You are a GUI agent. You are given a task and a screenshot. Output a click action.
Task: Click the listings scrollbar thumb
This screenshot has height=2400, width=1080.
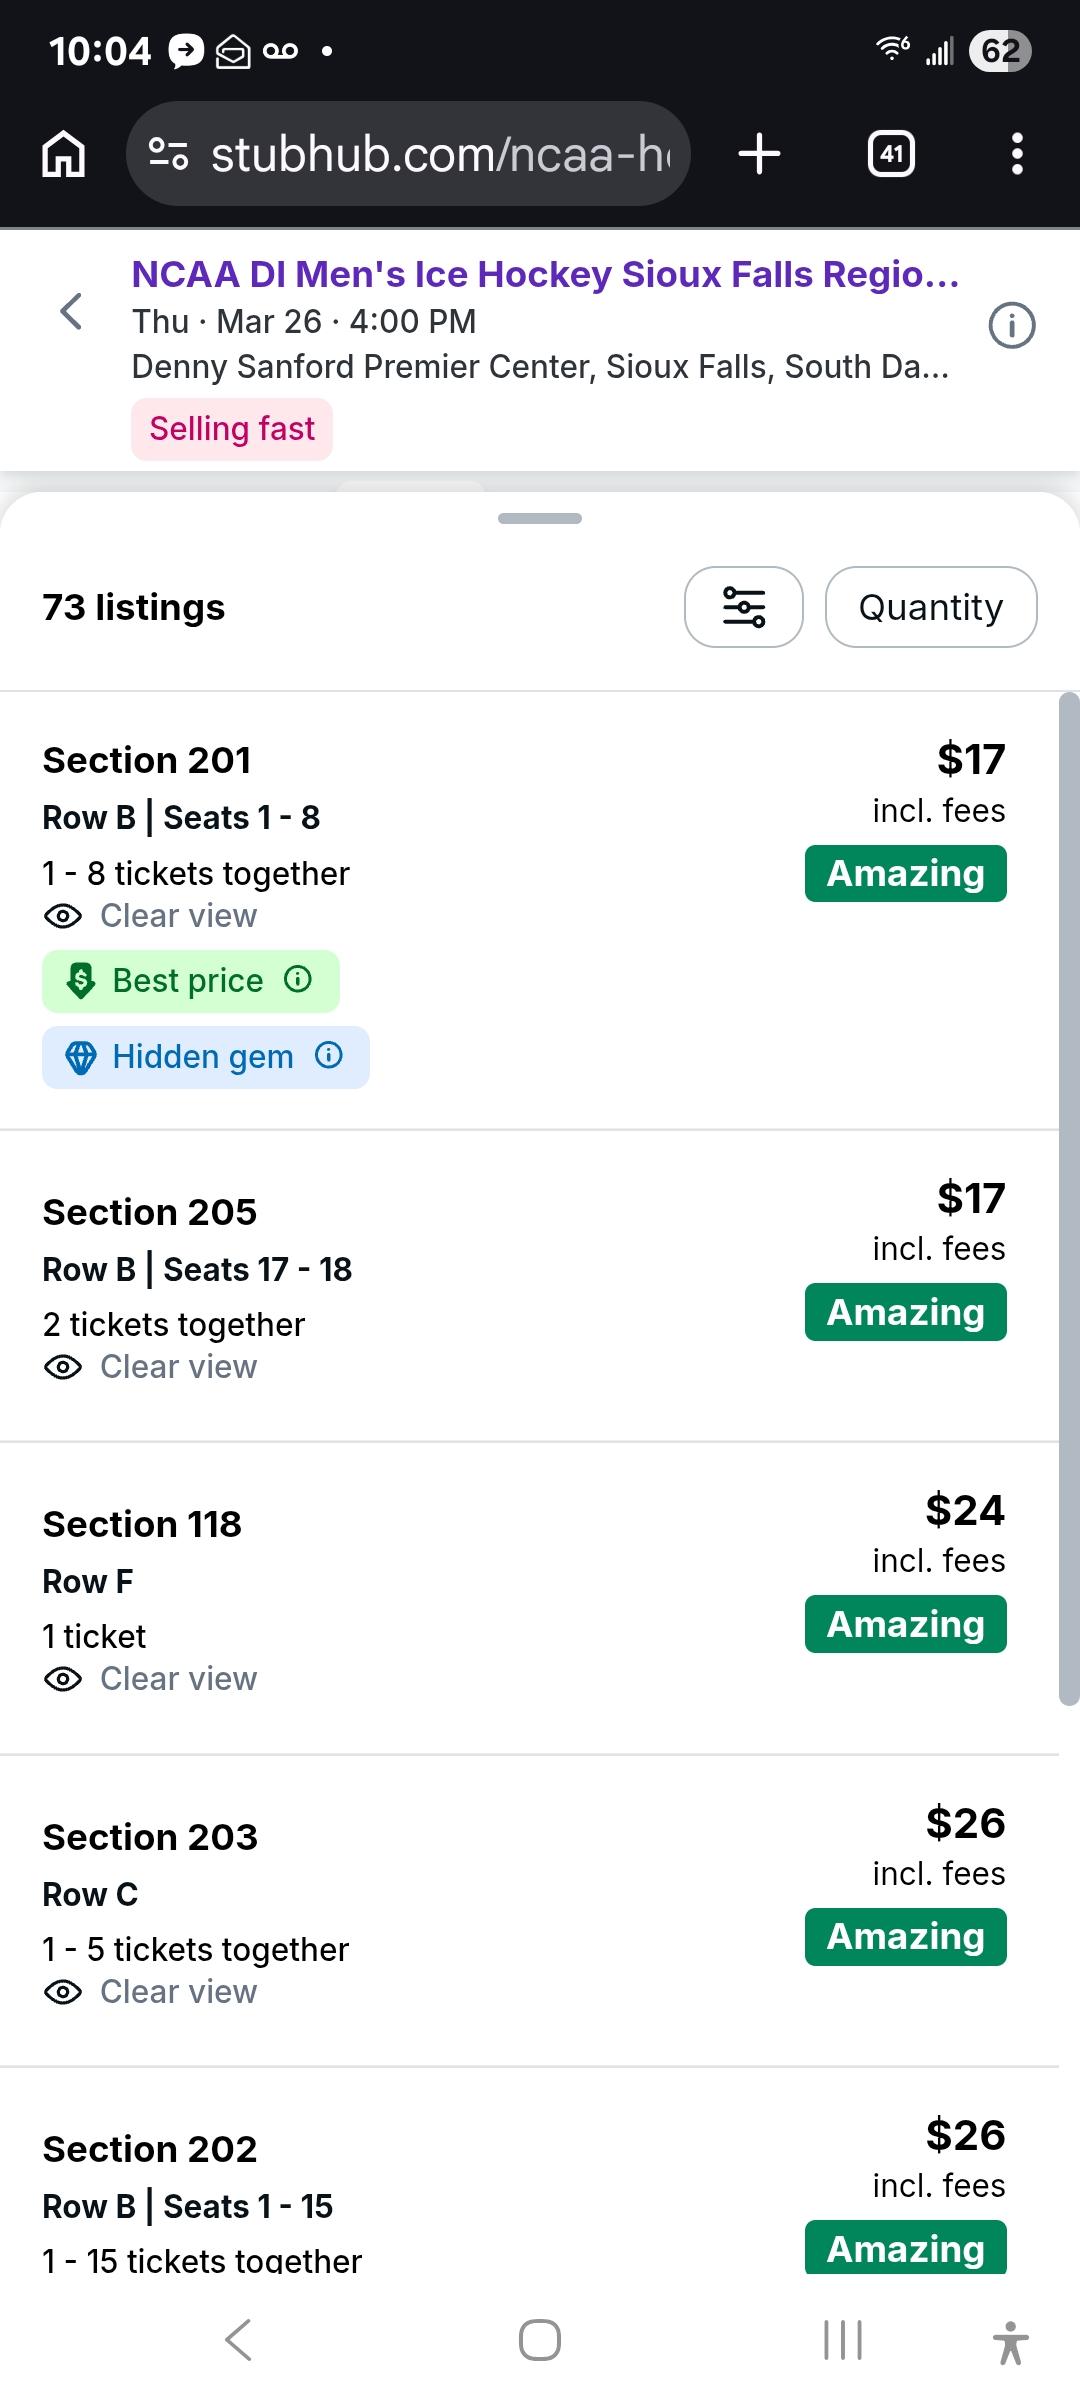1069,1200
